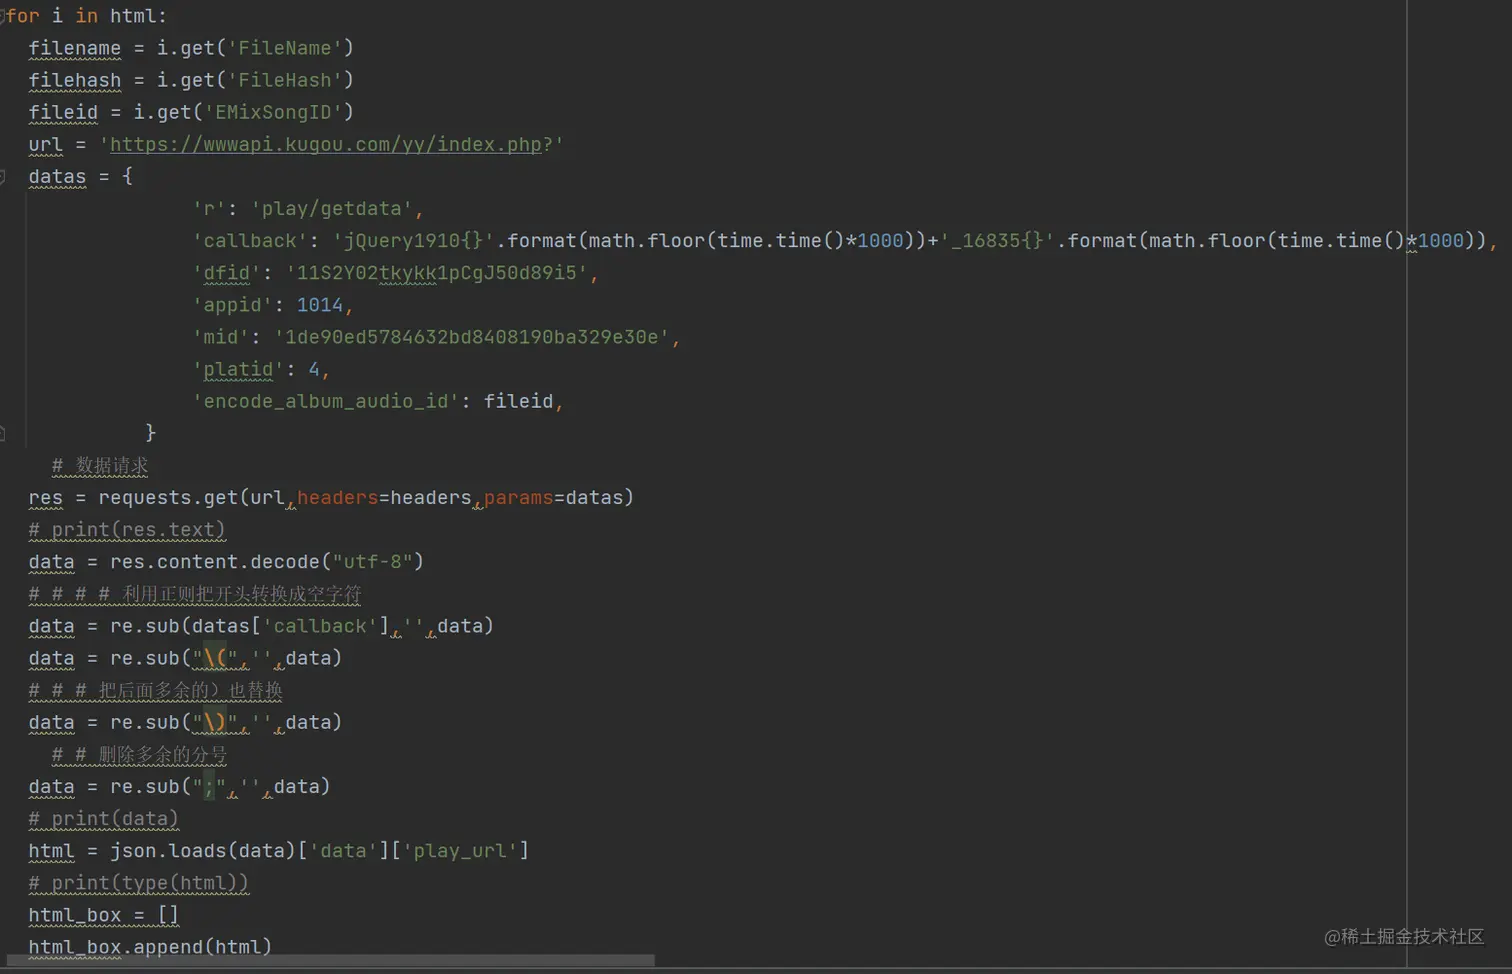The height and width of the screenshot is (974, 1512).
Task: Click 'fileid' value after encode_album_audio_id
Action: point(518,401)
